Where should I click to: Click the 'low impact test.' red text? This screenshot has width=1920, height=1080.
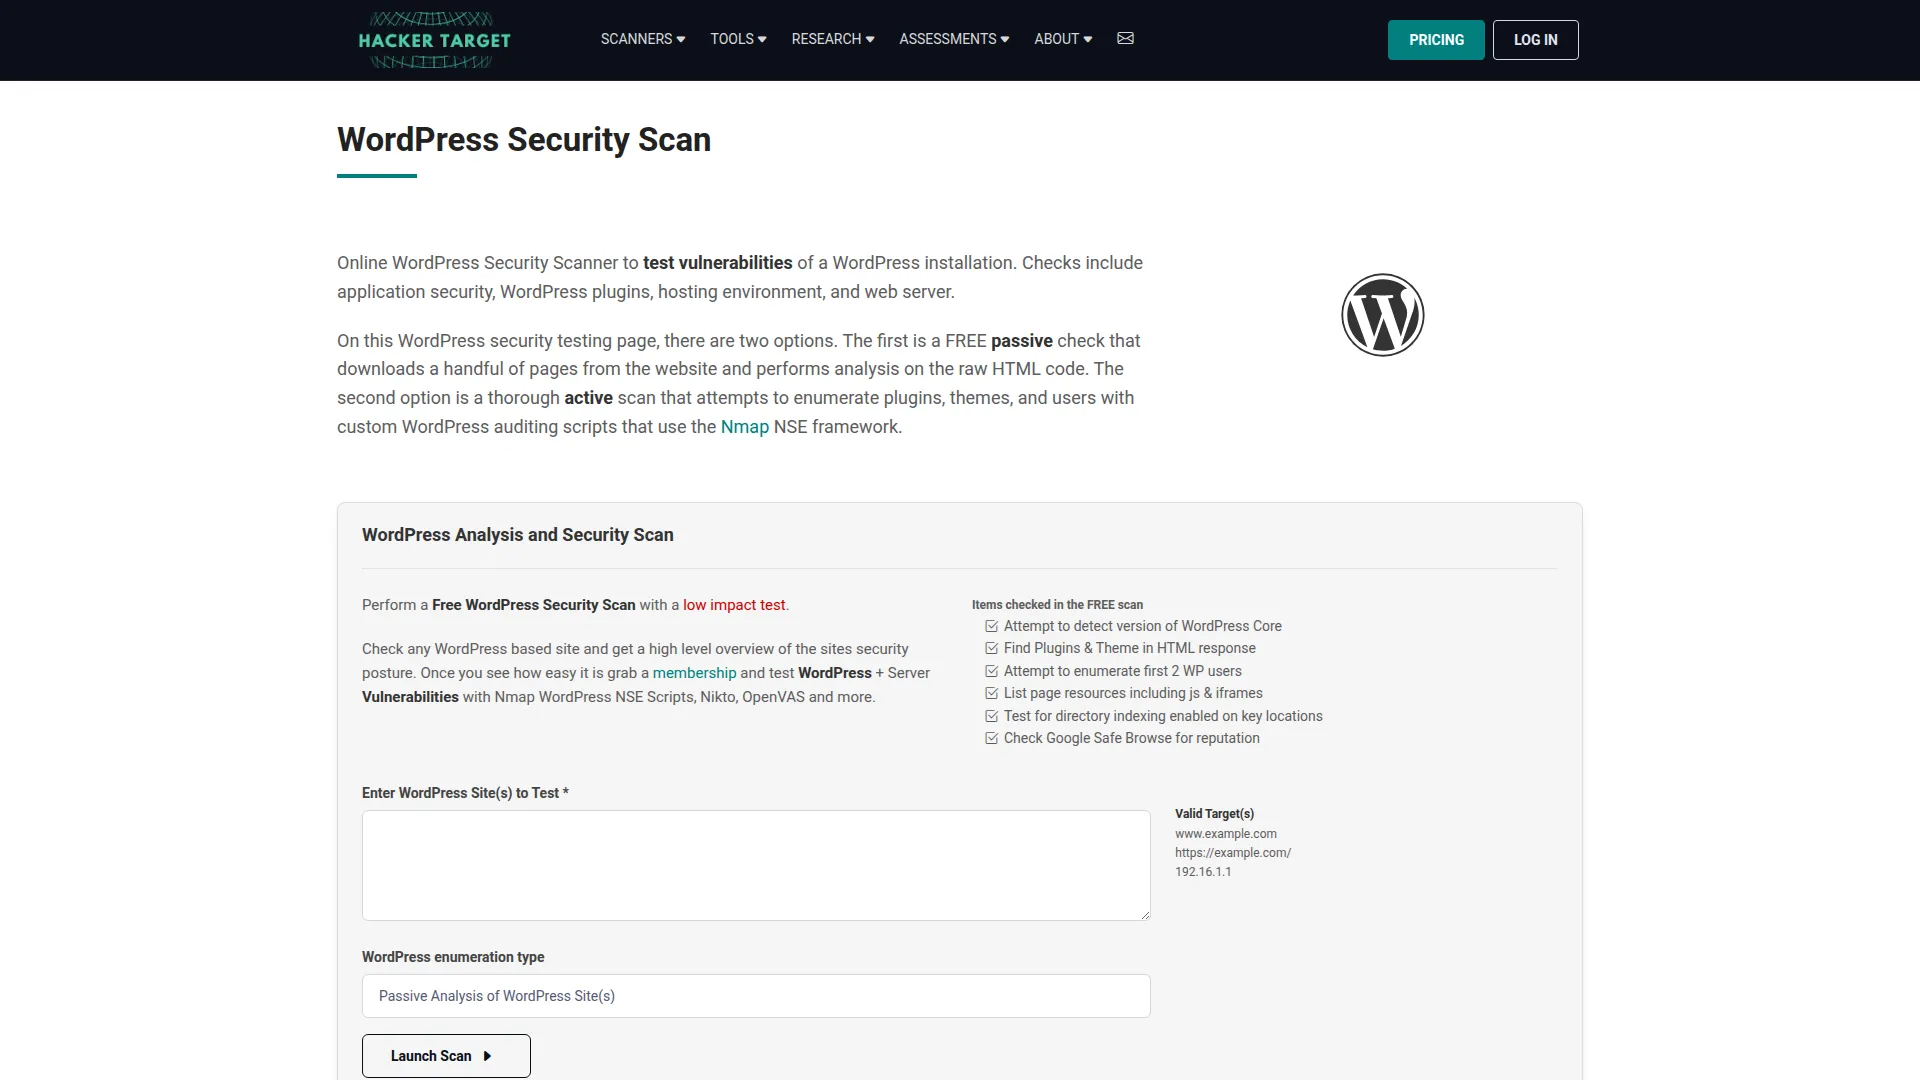click(x=736, y=605)
